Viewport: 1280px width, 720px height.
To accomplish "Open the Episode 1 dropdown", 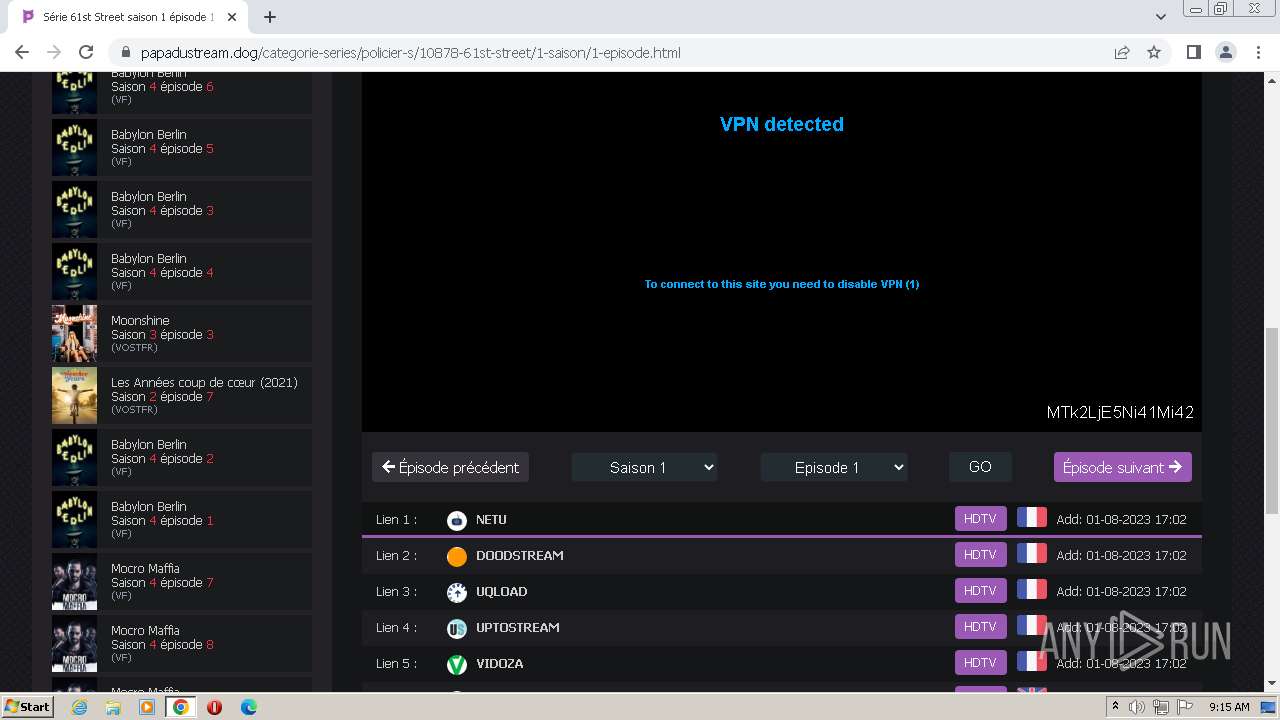I will (834, 467).
